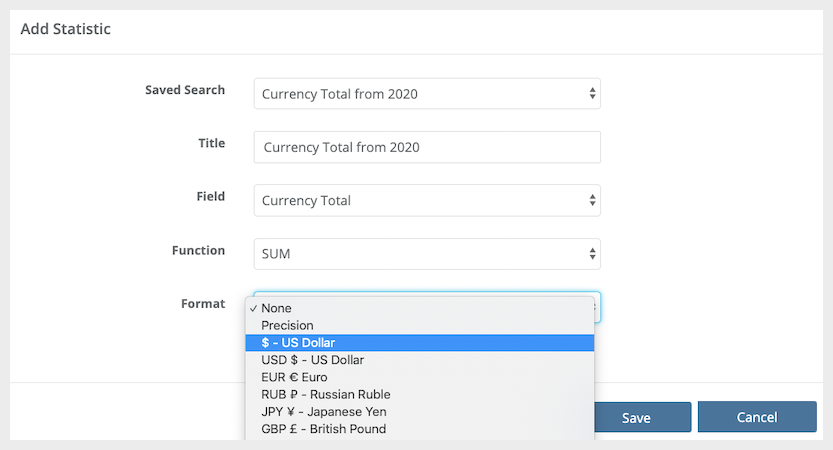This screenshot has width=833, height=450.
Task: Open the Function dropdown set to SUM
Action: (426, 254)
